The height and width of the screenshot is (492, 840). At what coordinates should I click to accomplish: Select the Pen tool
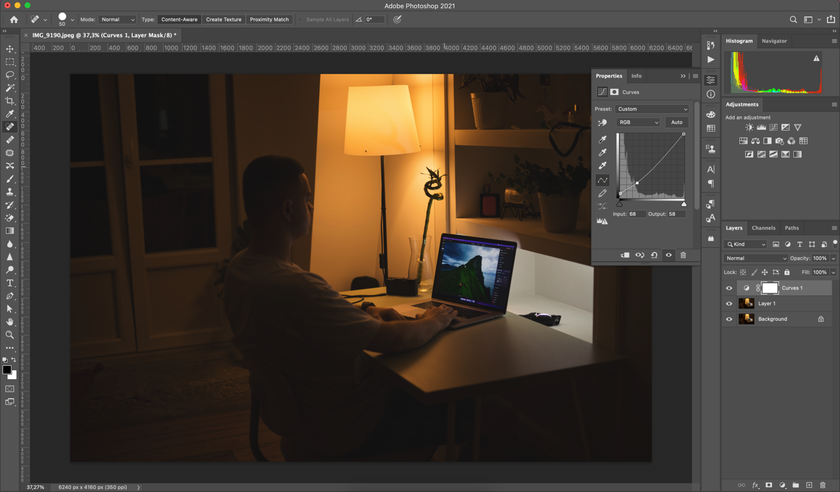click(10, 295)
